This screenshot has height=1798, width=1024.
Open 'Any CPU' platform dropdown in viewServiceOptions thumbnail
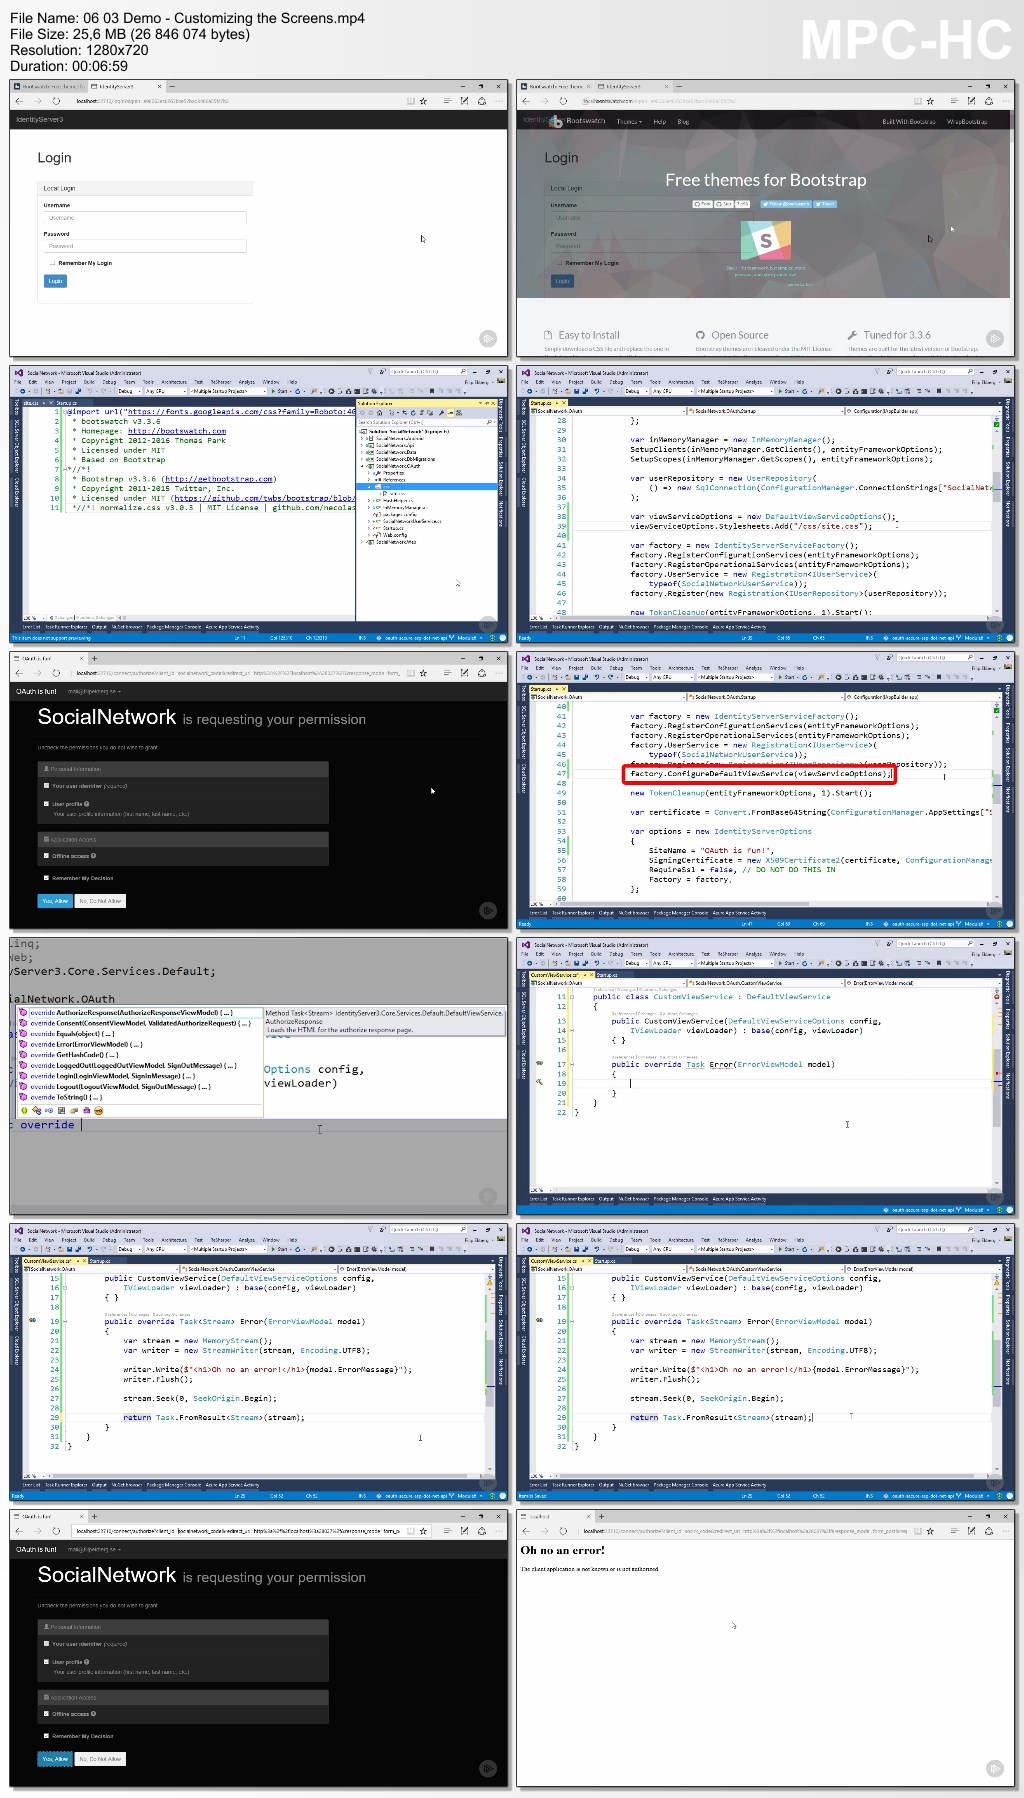(671, 392)
